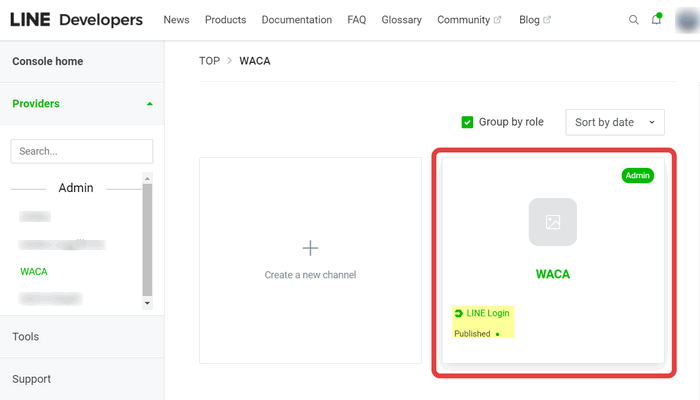The image size is (700, 400).
Task: Click the provider list scroll down arrow
Action: [147, 303]
